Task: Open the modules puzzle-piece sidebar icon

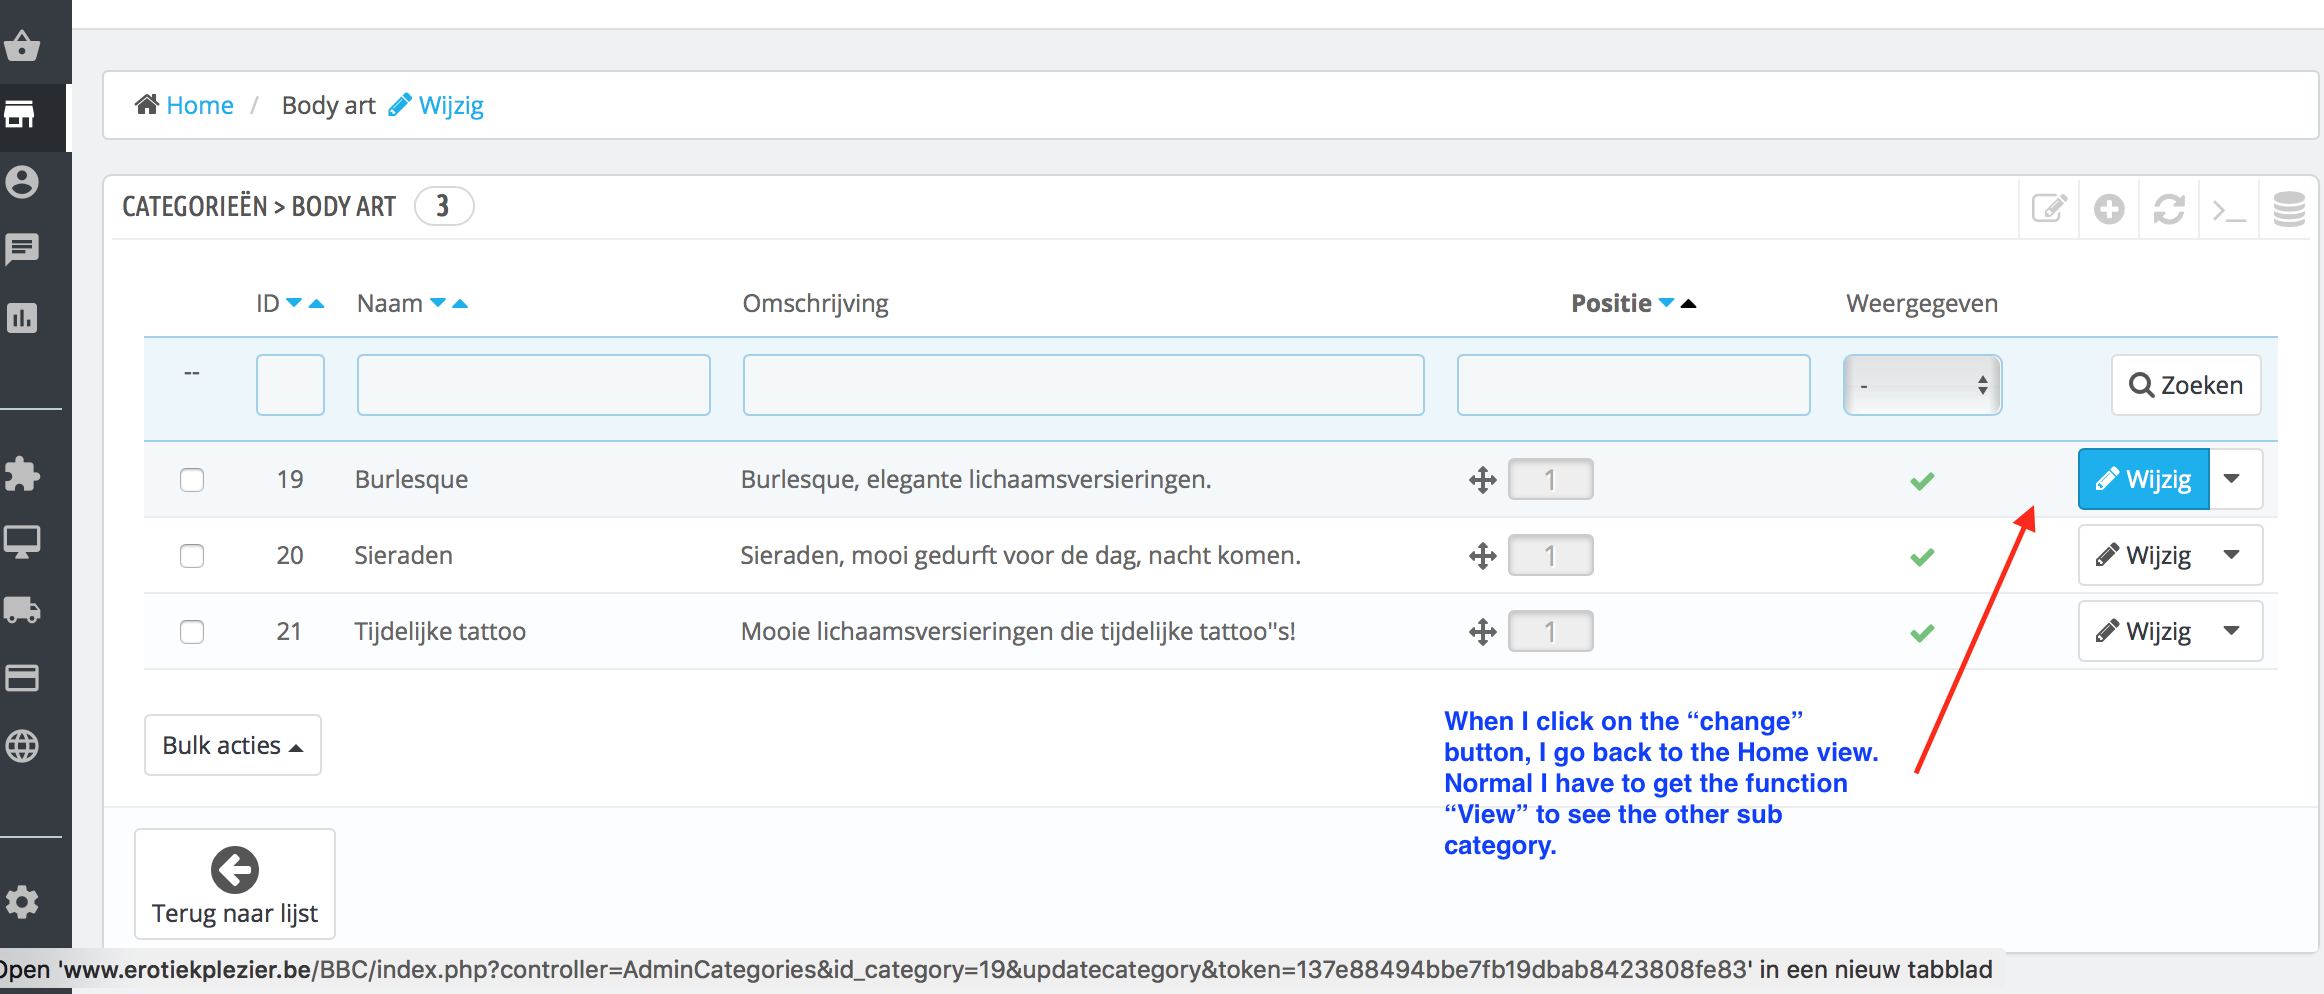Action: (22, 474)
